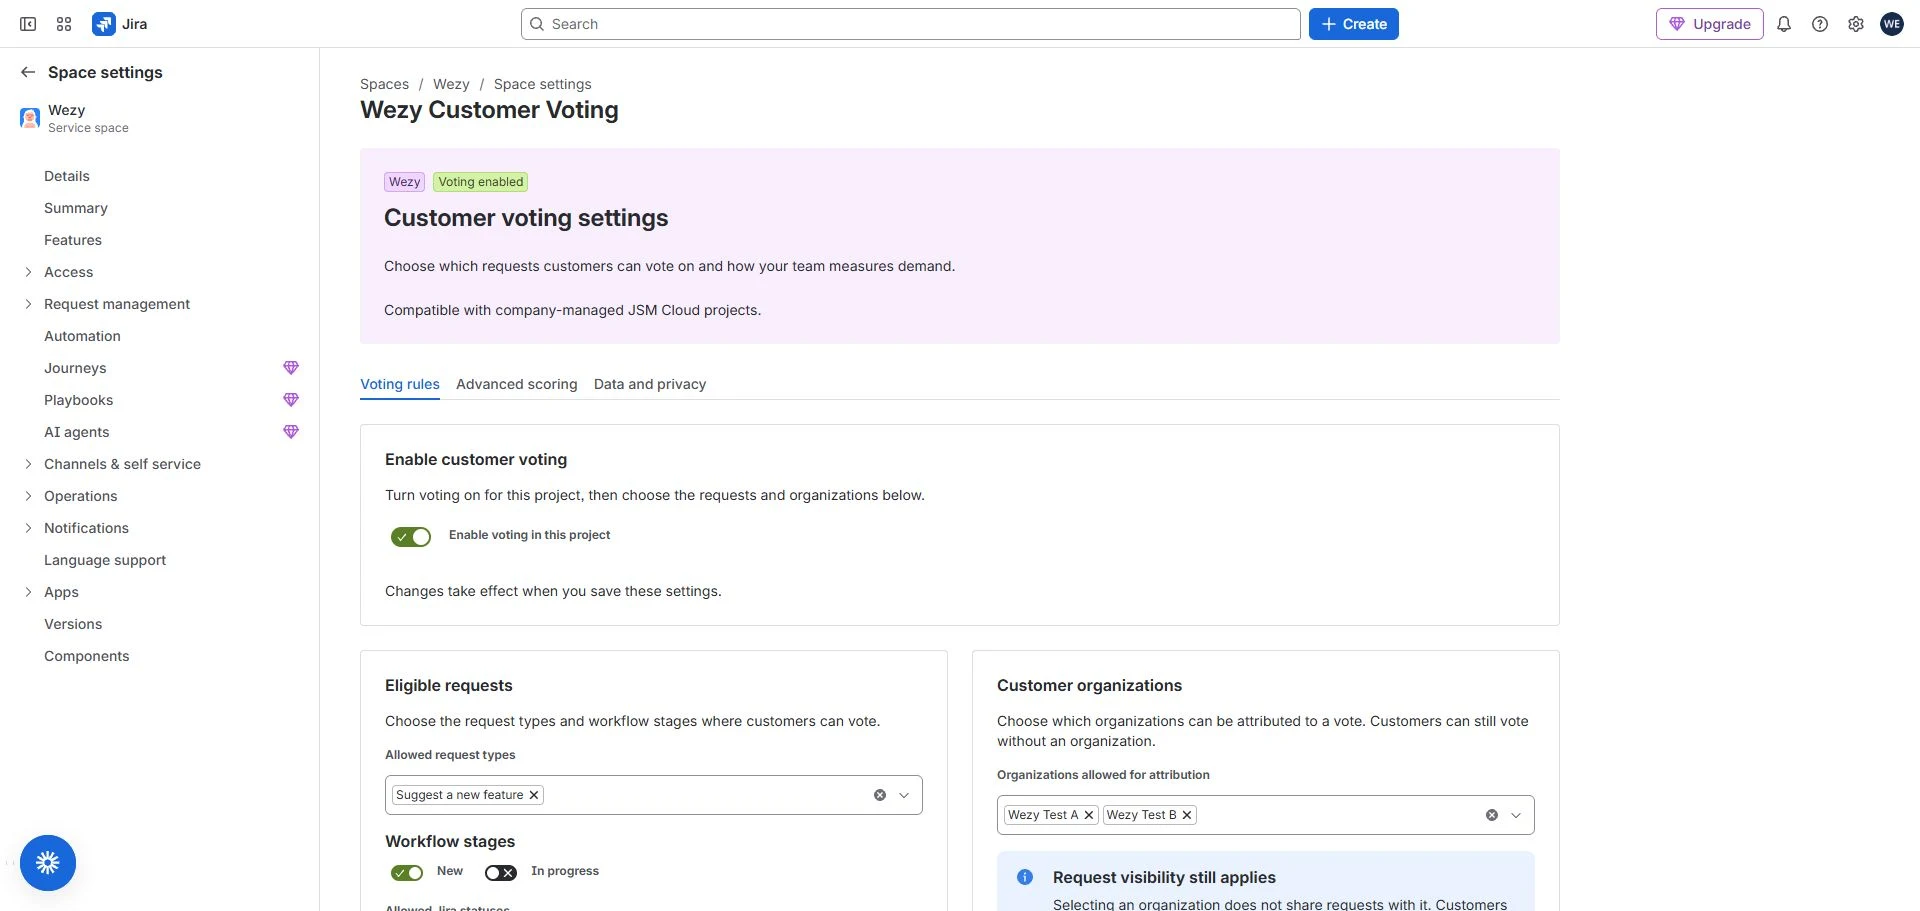Expand the Notifications section

28,528
